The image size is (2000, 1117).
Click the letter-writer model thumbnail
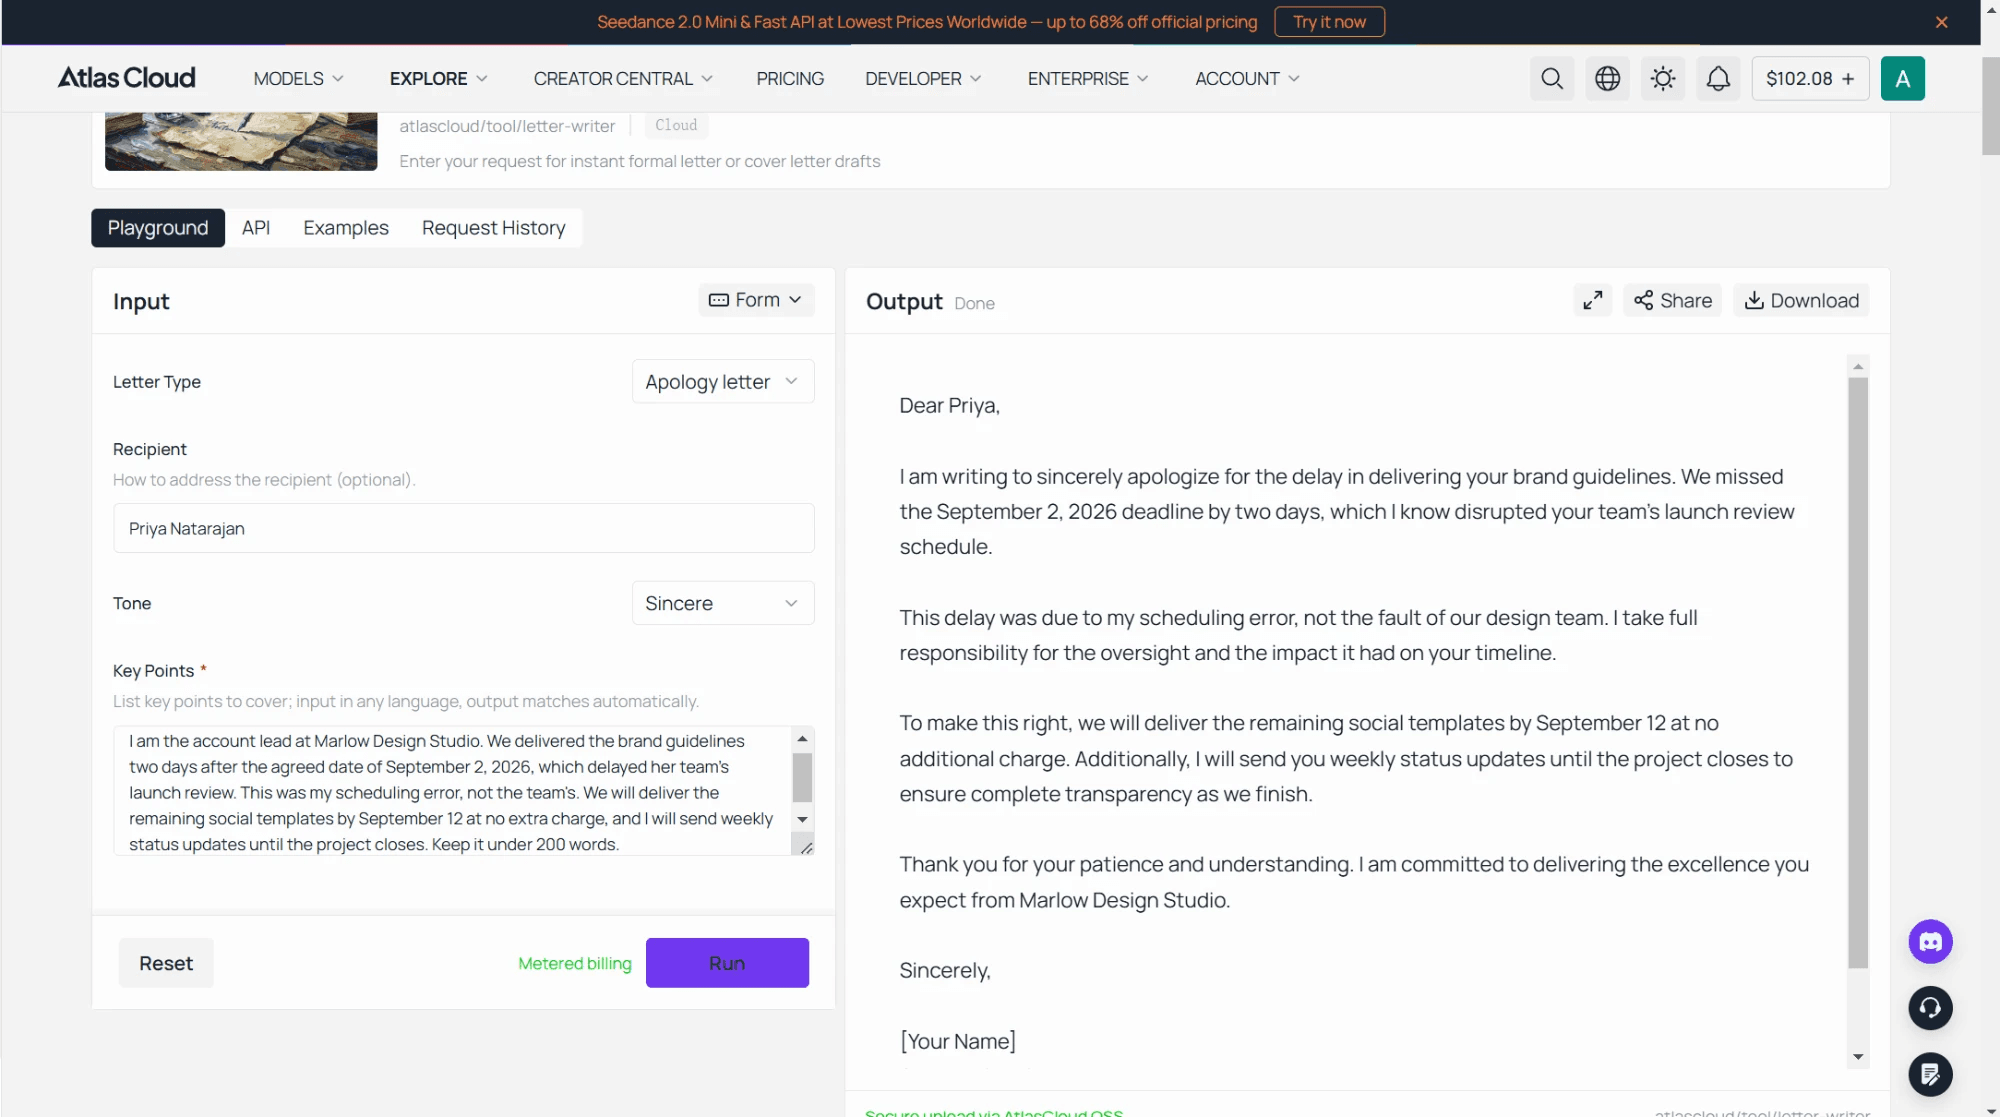[x=241, y=141]
